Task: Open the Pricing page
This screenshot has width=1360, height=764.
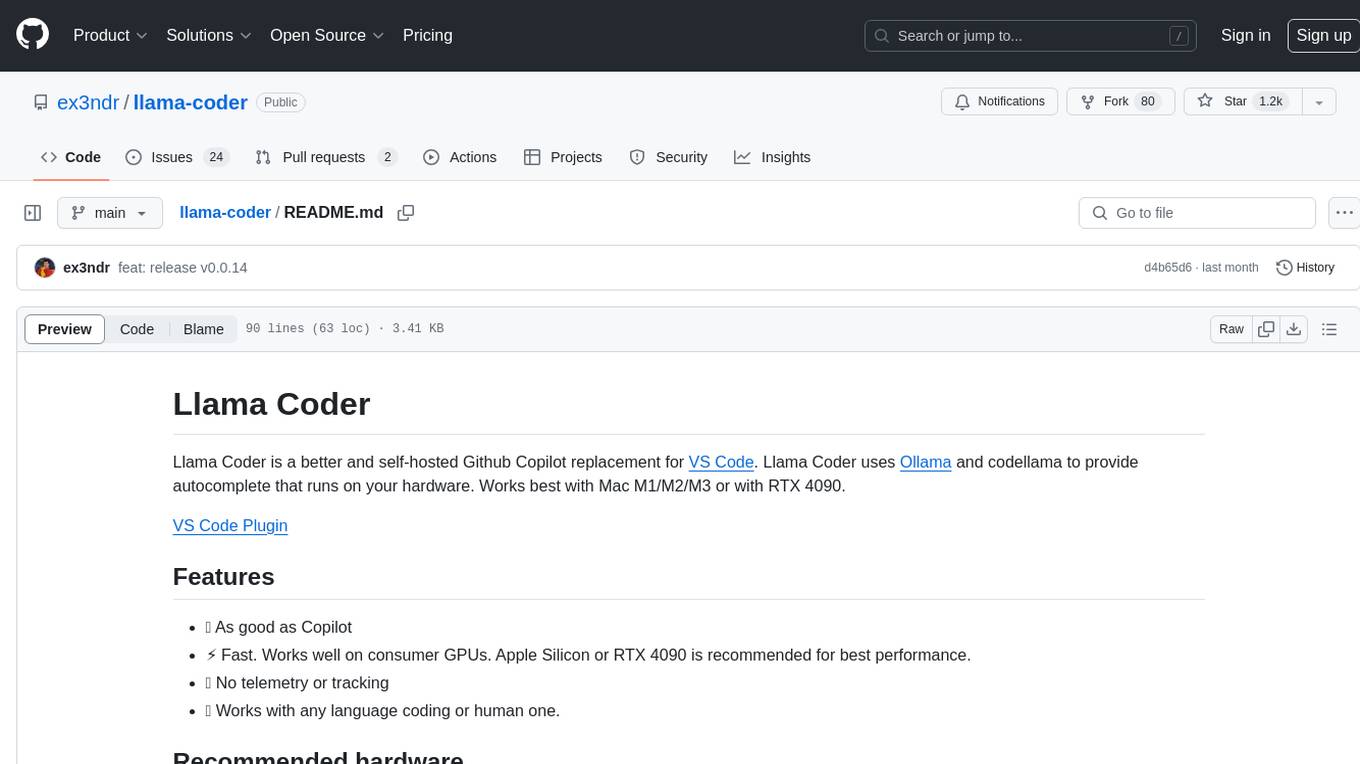Action: pyautogui.click(x=427, y=35)
